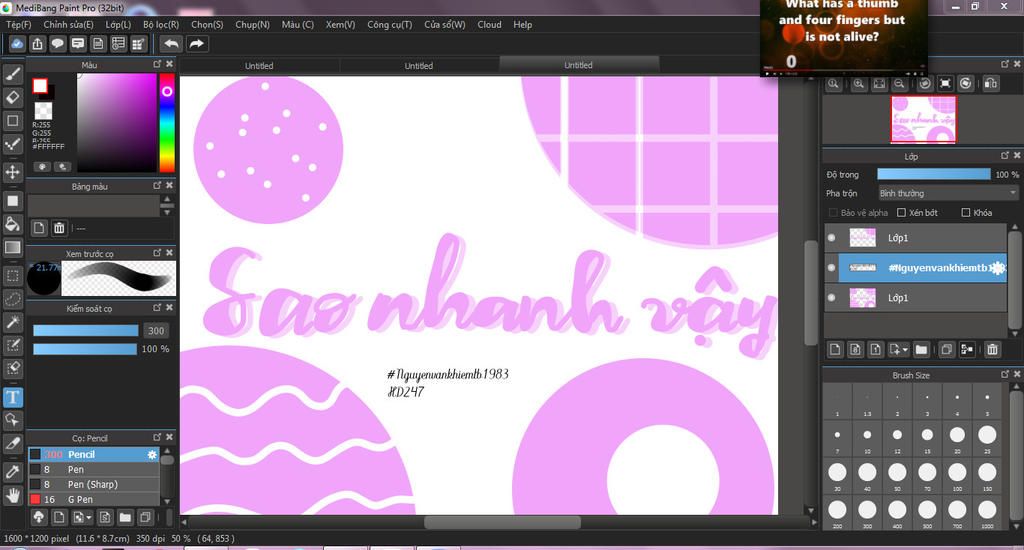Enable the Khóa lock checkbox

[x=965, y=212]
